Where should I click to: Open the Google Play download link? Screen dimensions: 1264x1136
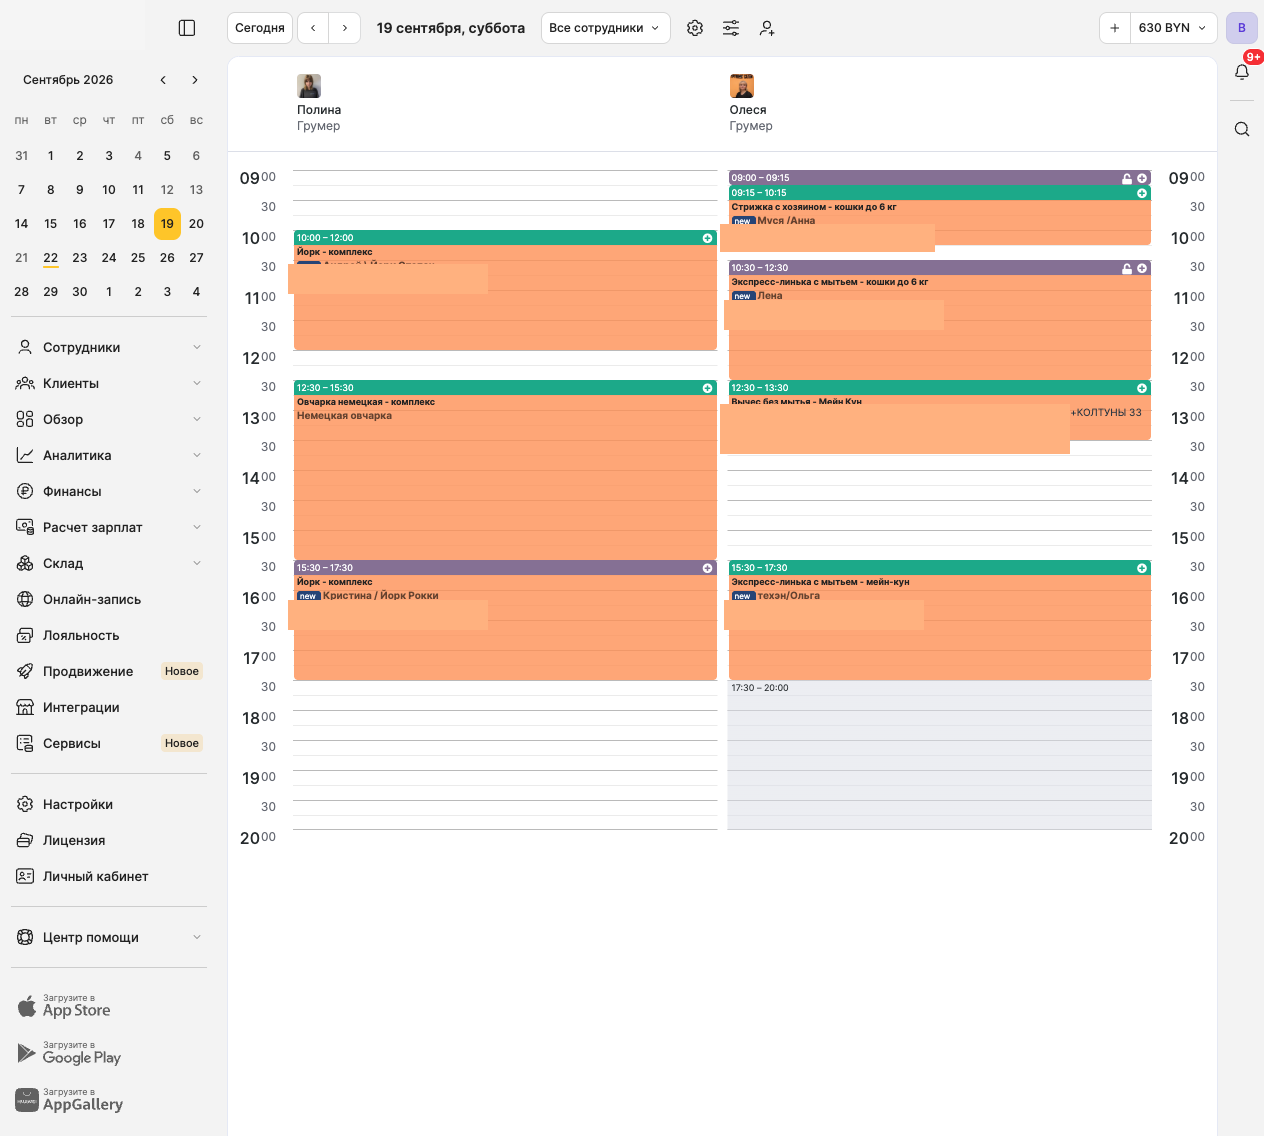(69, 1054)
